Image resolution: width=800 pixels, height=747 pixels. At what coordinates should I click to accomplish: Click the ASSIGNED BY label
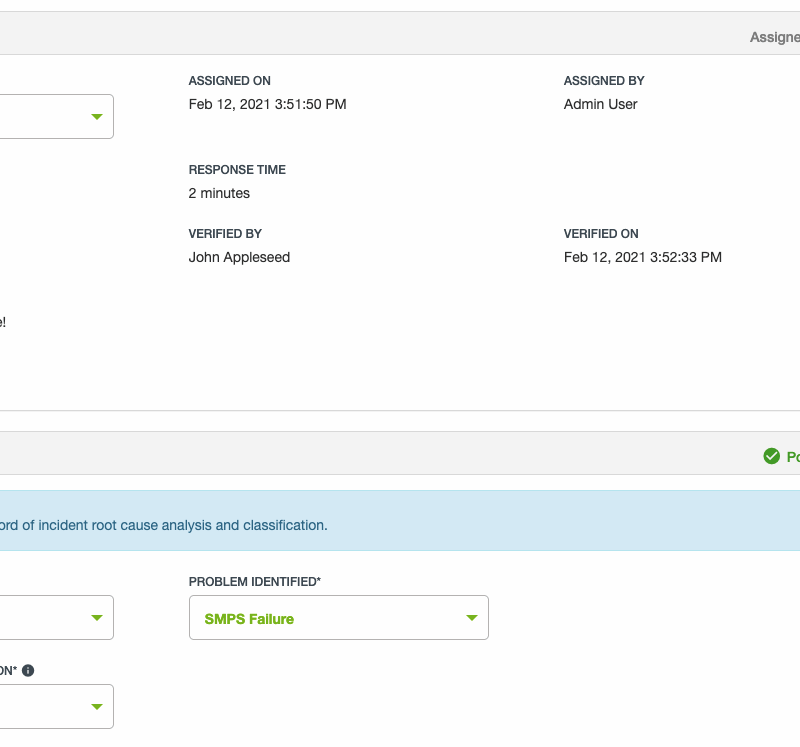(604, 81)
